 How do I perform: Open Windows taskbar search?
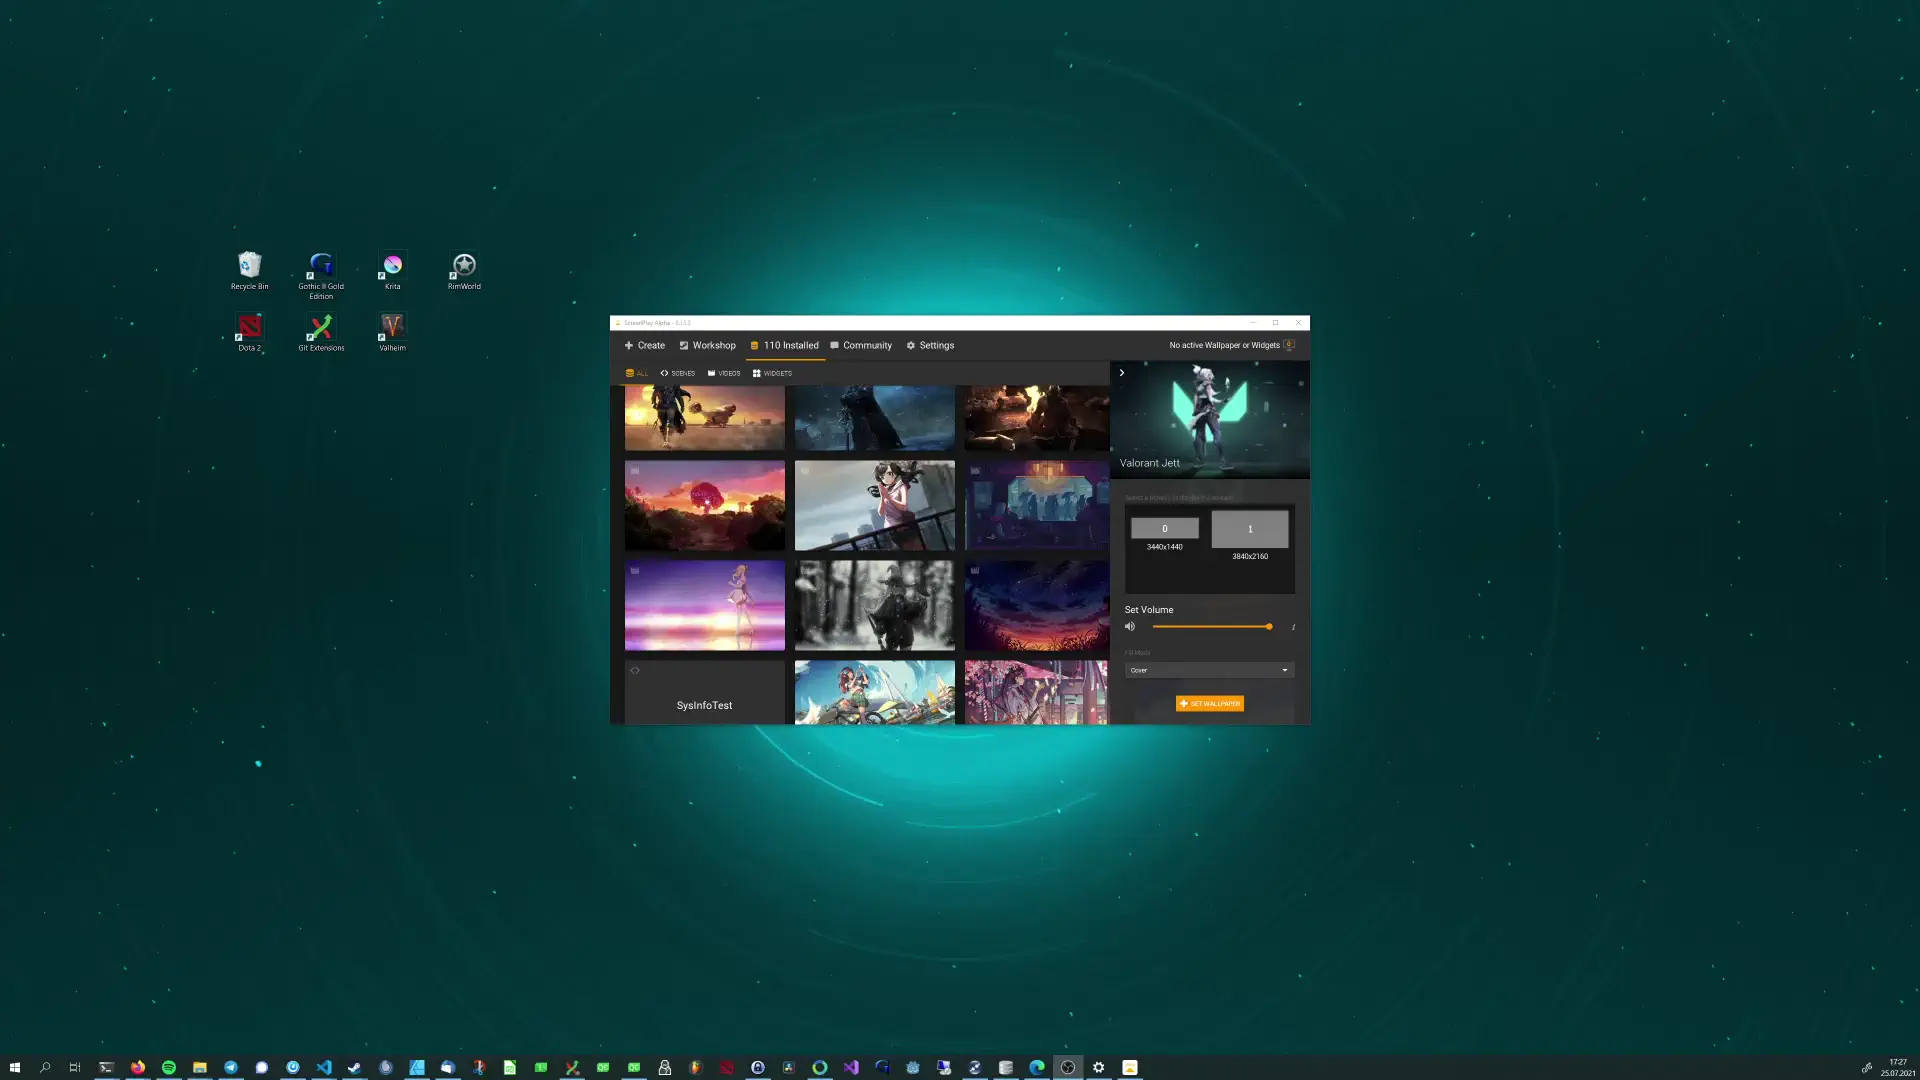click(45, 1067)
